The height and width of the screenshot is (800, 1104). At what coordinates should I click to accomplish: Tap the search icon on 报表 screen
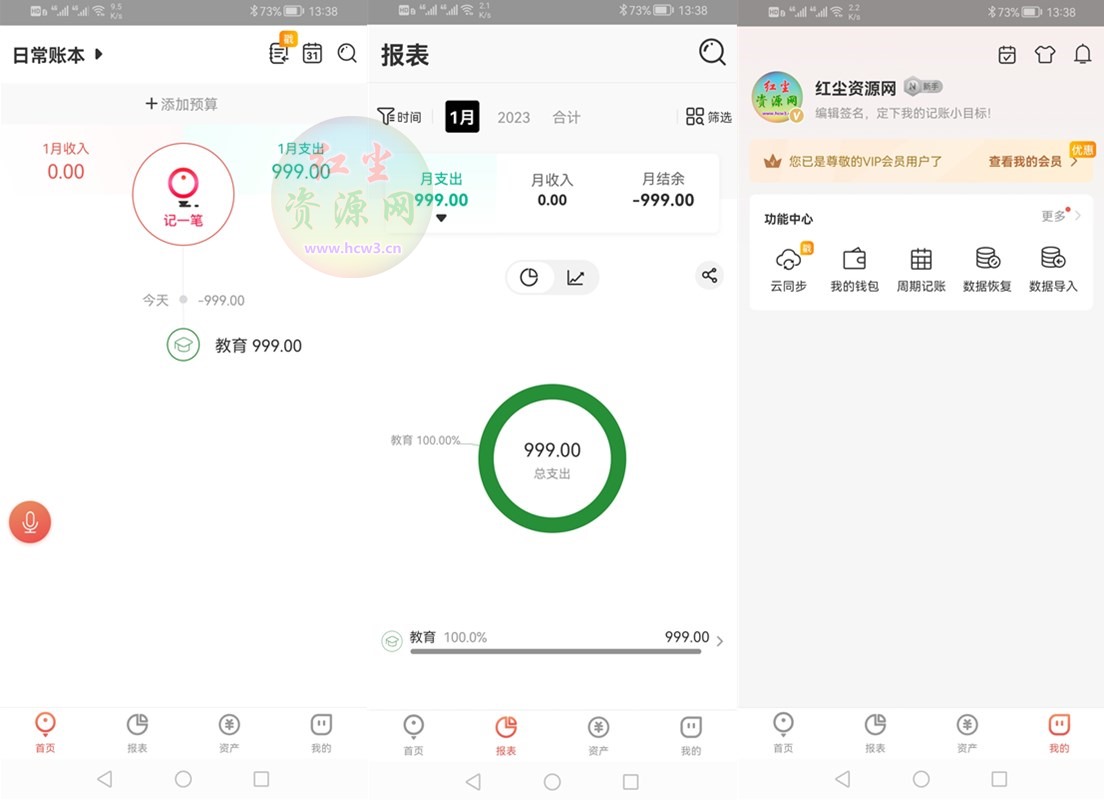pos(712,53)
